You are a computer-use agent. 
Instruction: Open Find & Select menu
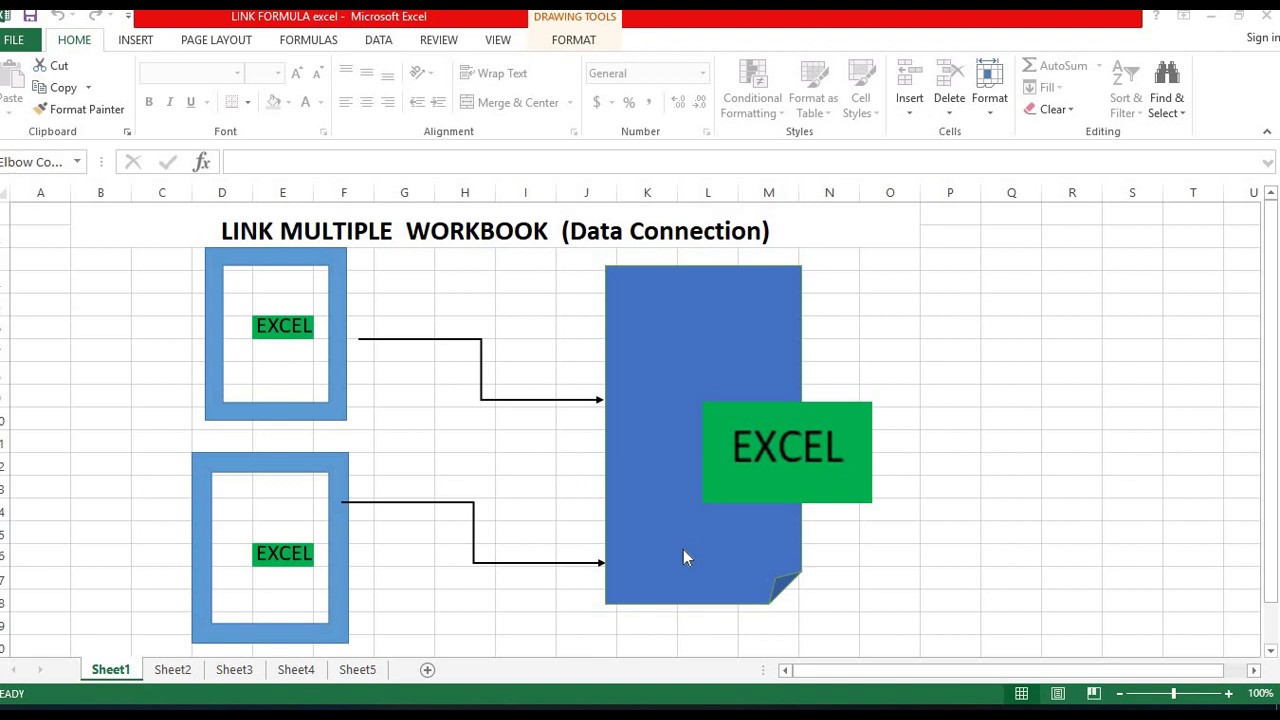(x=1167, y=90)
